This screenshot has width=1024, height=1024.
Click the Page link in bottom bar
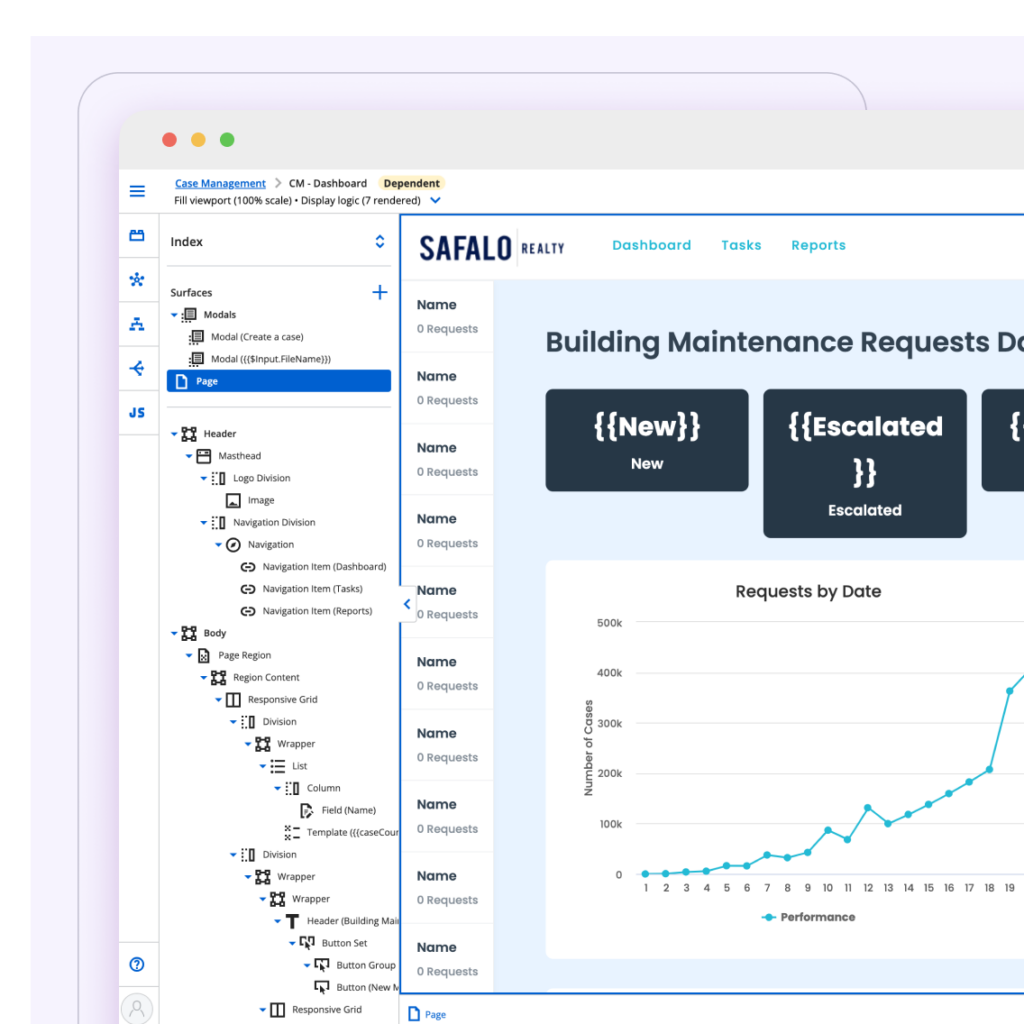(x=436, y=1015)
